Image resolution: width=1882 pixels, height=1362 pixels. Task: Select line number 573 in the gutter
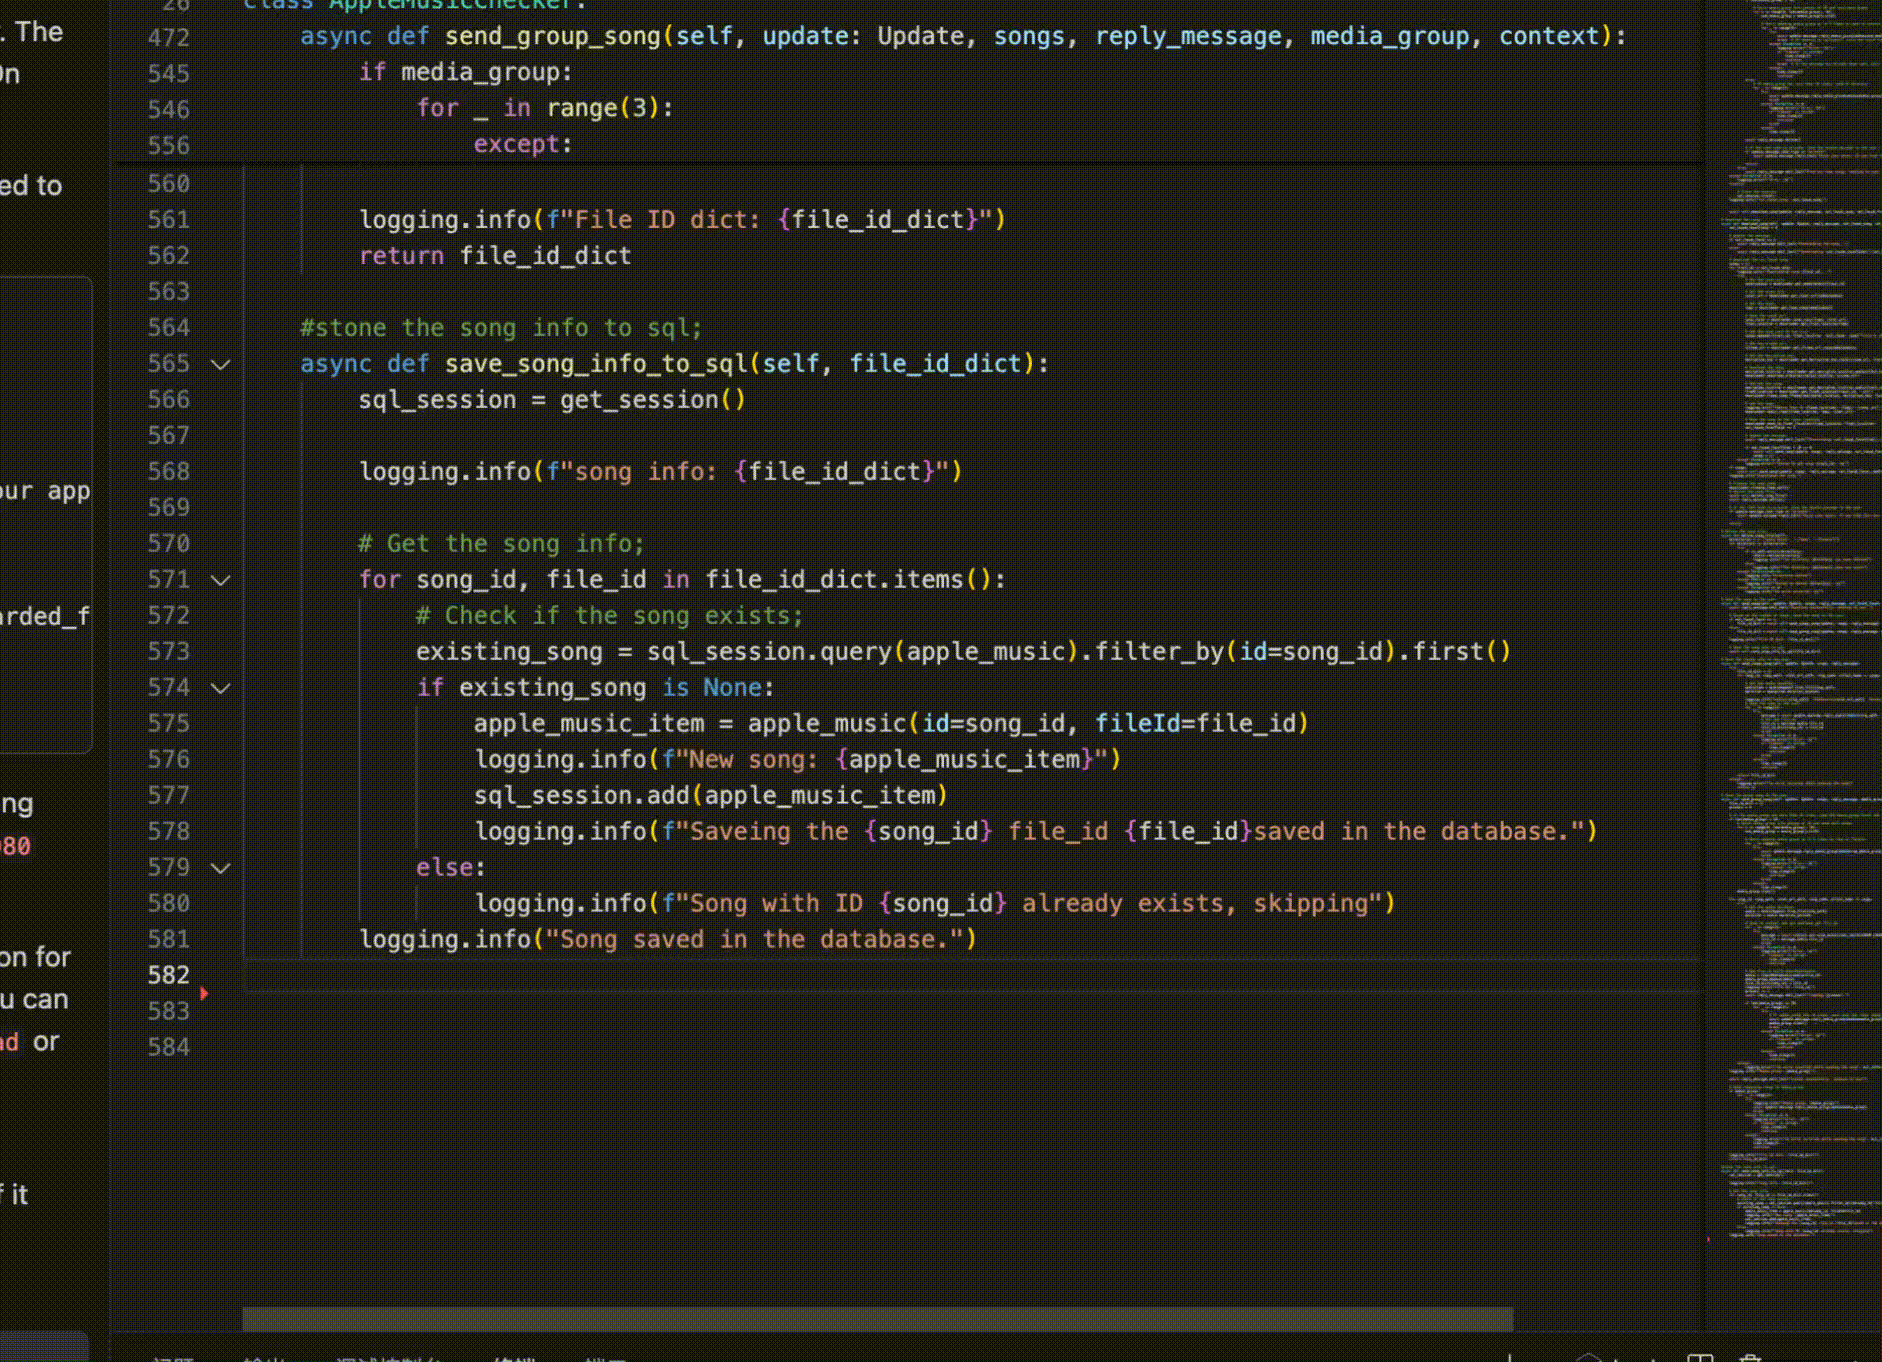[x=168, y=652]
